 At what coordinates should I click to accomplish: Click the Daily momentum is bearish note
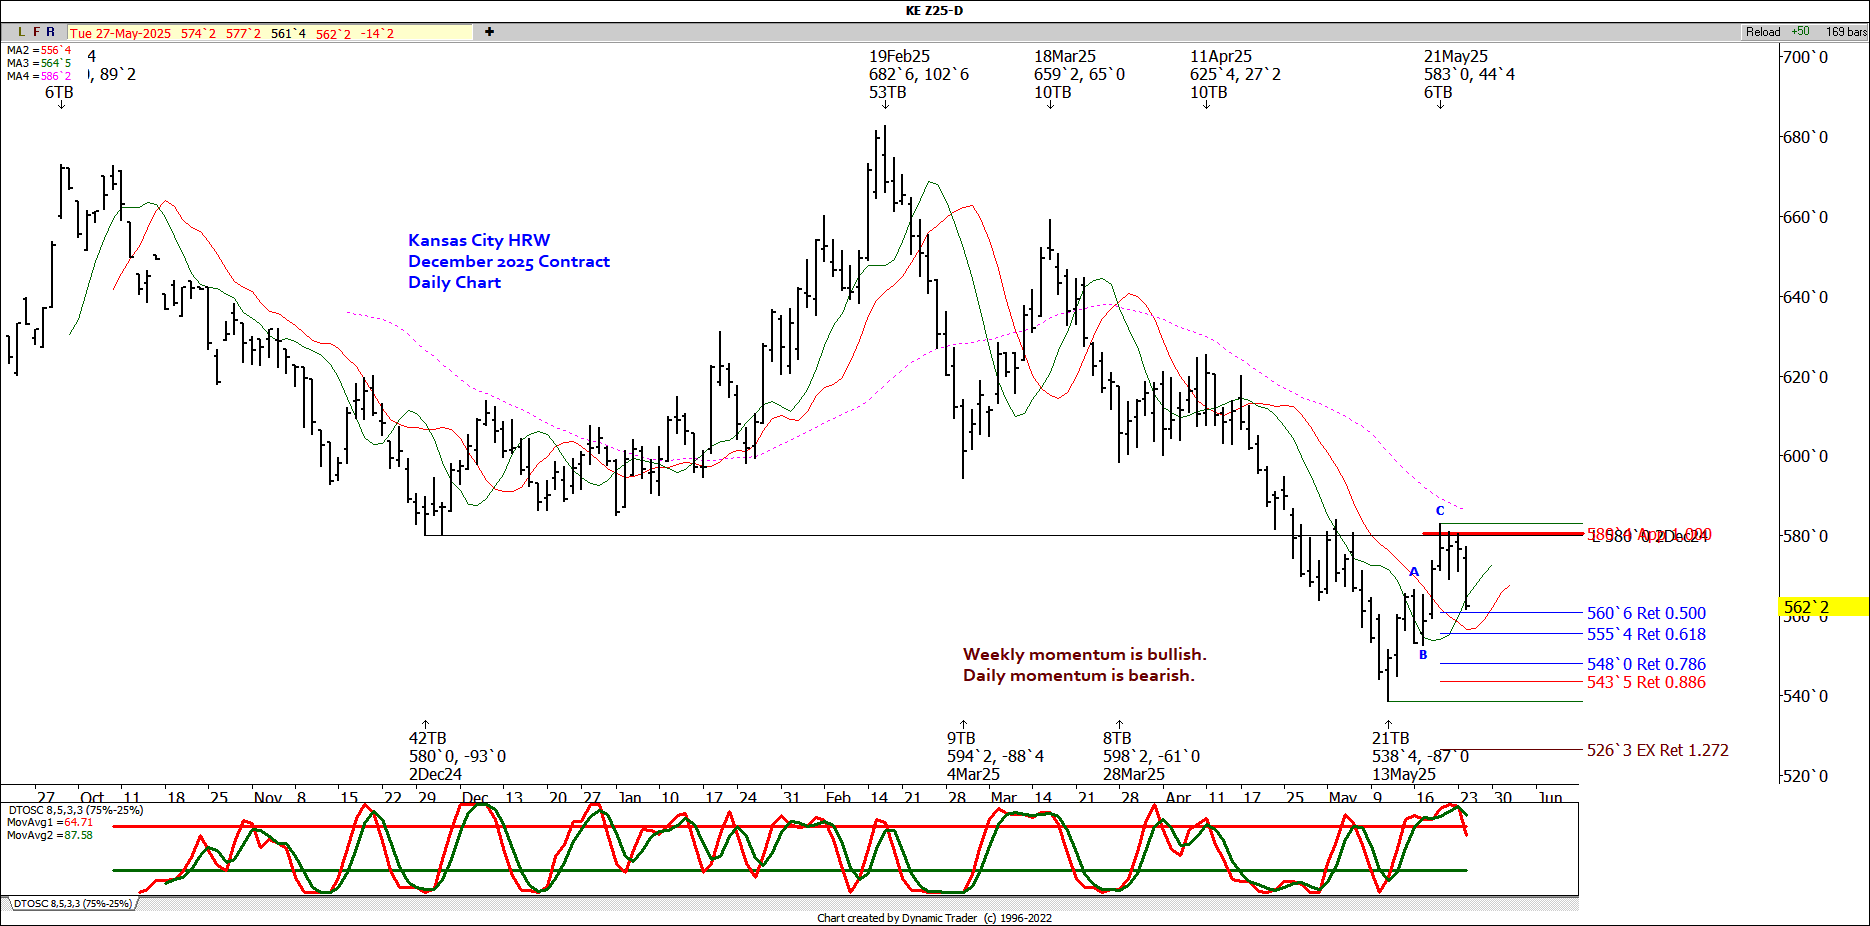coord(1078,675)
